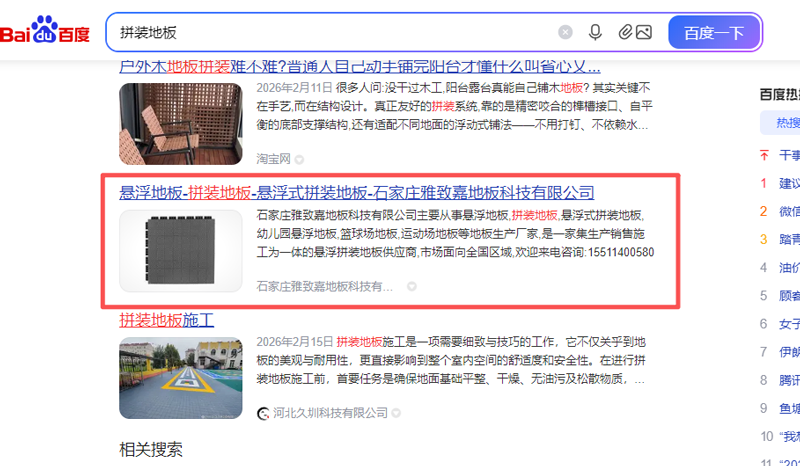
Task: Click 河北久圳科技有限公司 source logo icon
Action: pyautogui.click(x=263, y=413)
